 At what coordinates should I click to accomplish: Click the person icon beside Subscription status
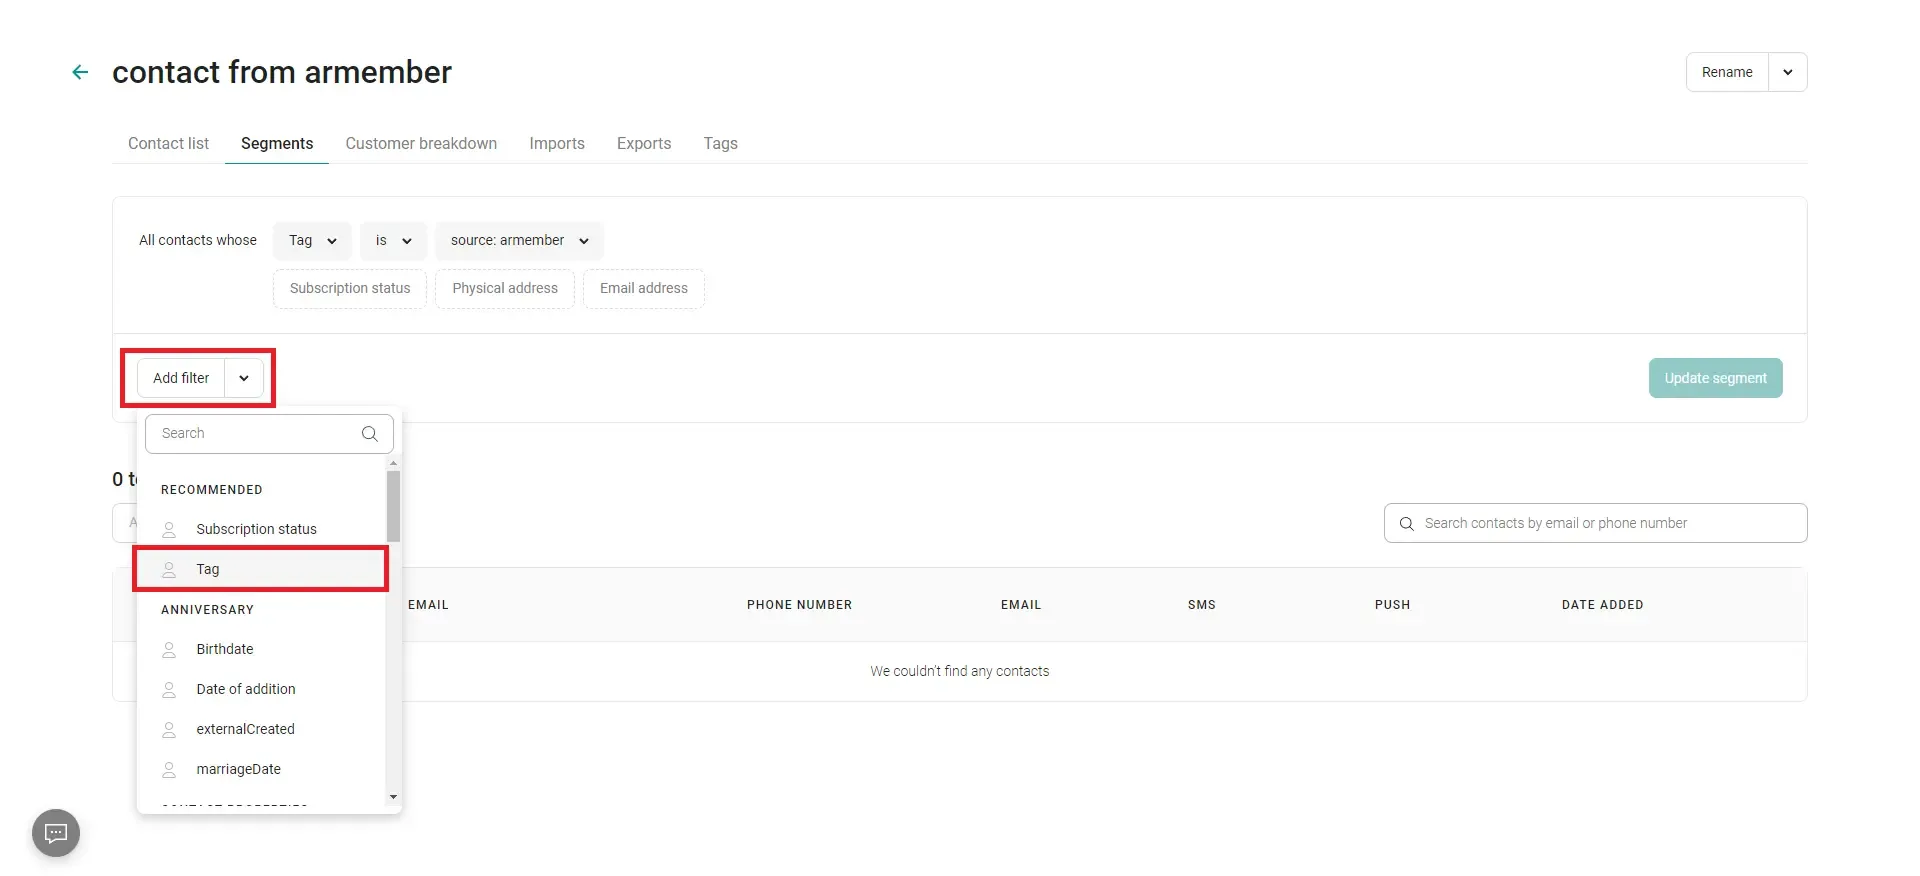[169, 529]
